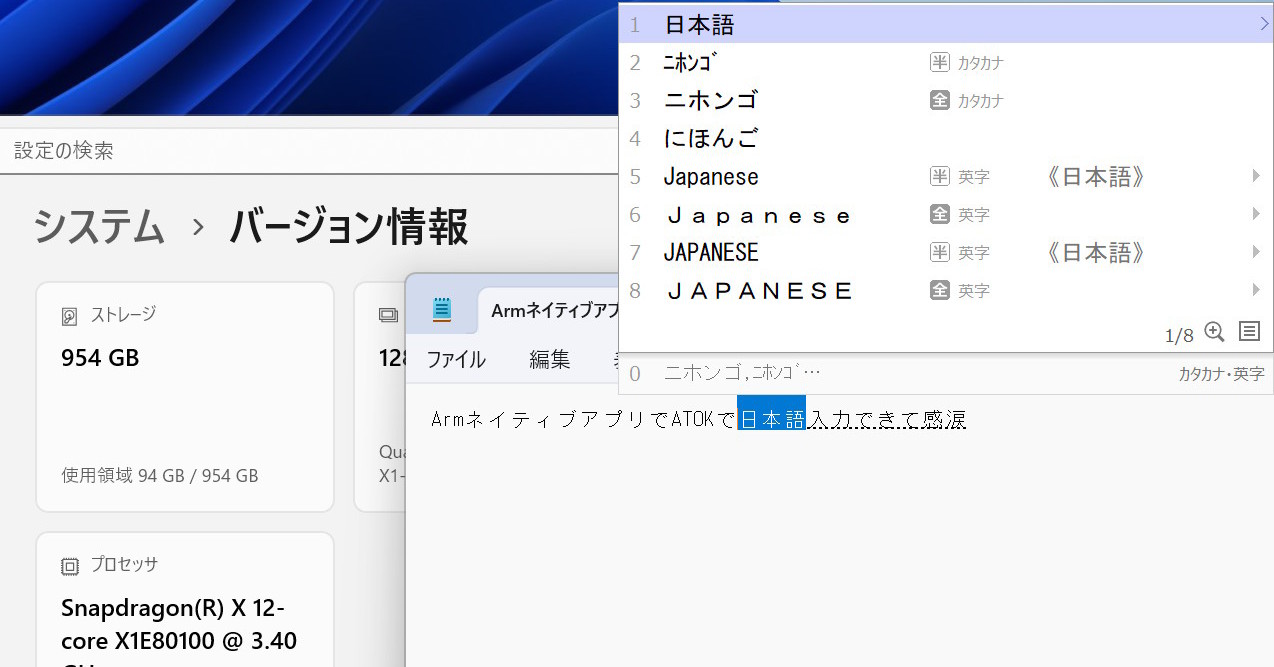Image resolution: width=1274 pixels, height=667 pixels.
Task: Switch to the Armネイティブアプ Notepad tab
Action: pos(555,311)
